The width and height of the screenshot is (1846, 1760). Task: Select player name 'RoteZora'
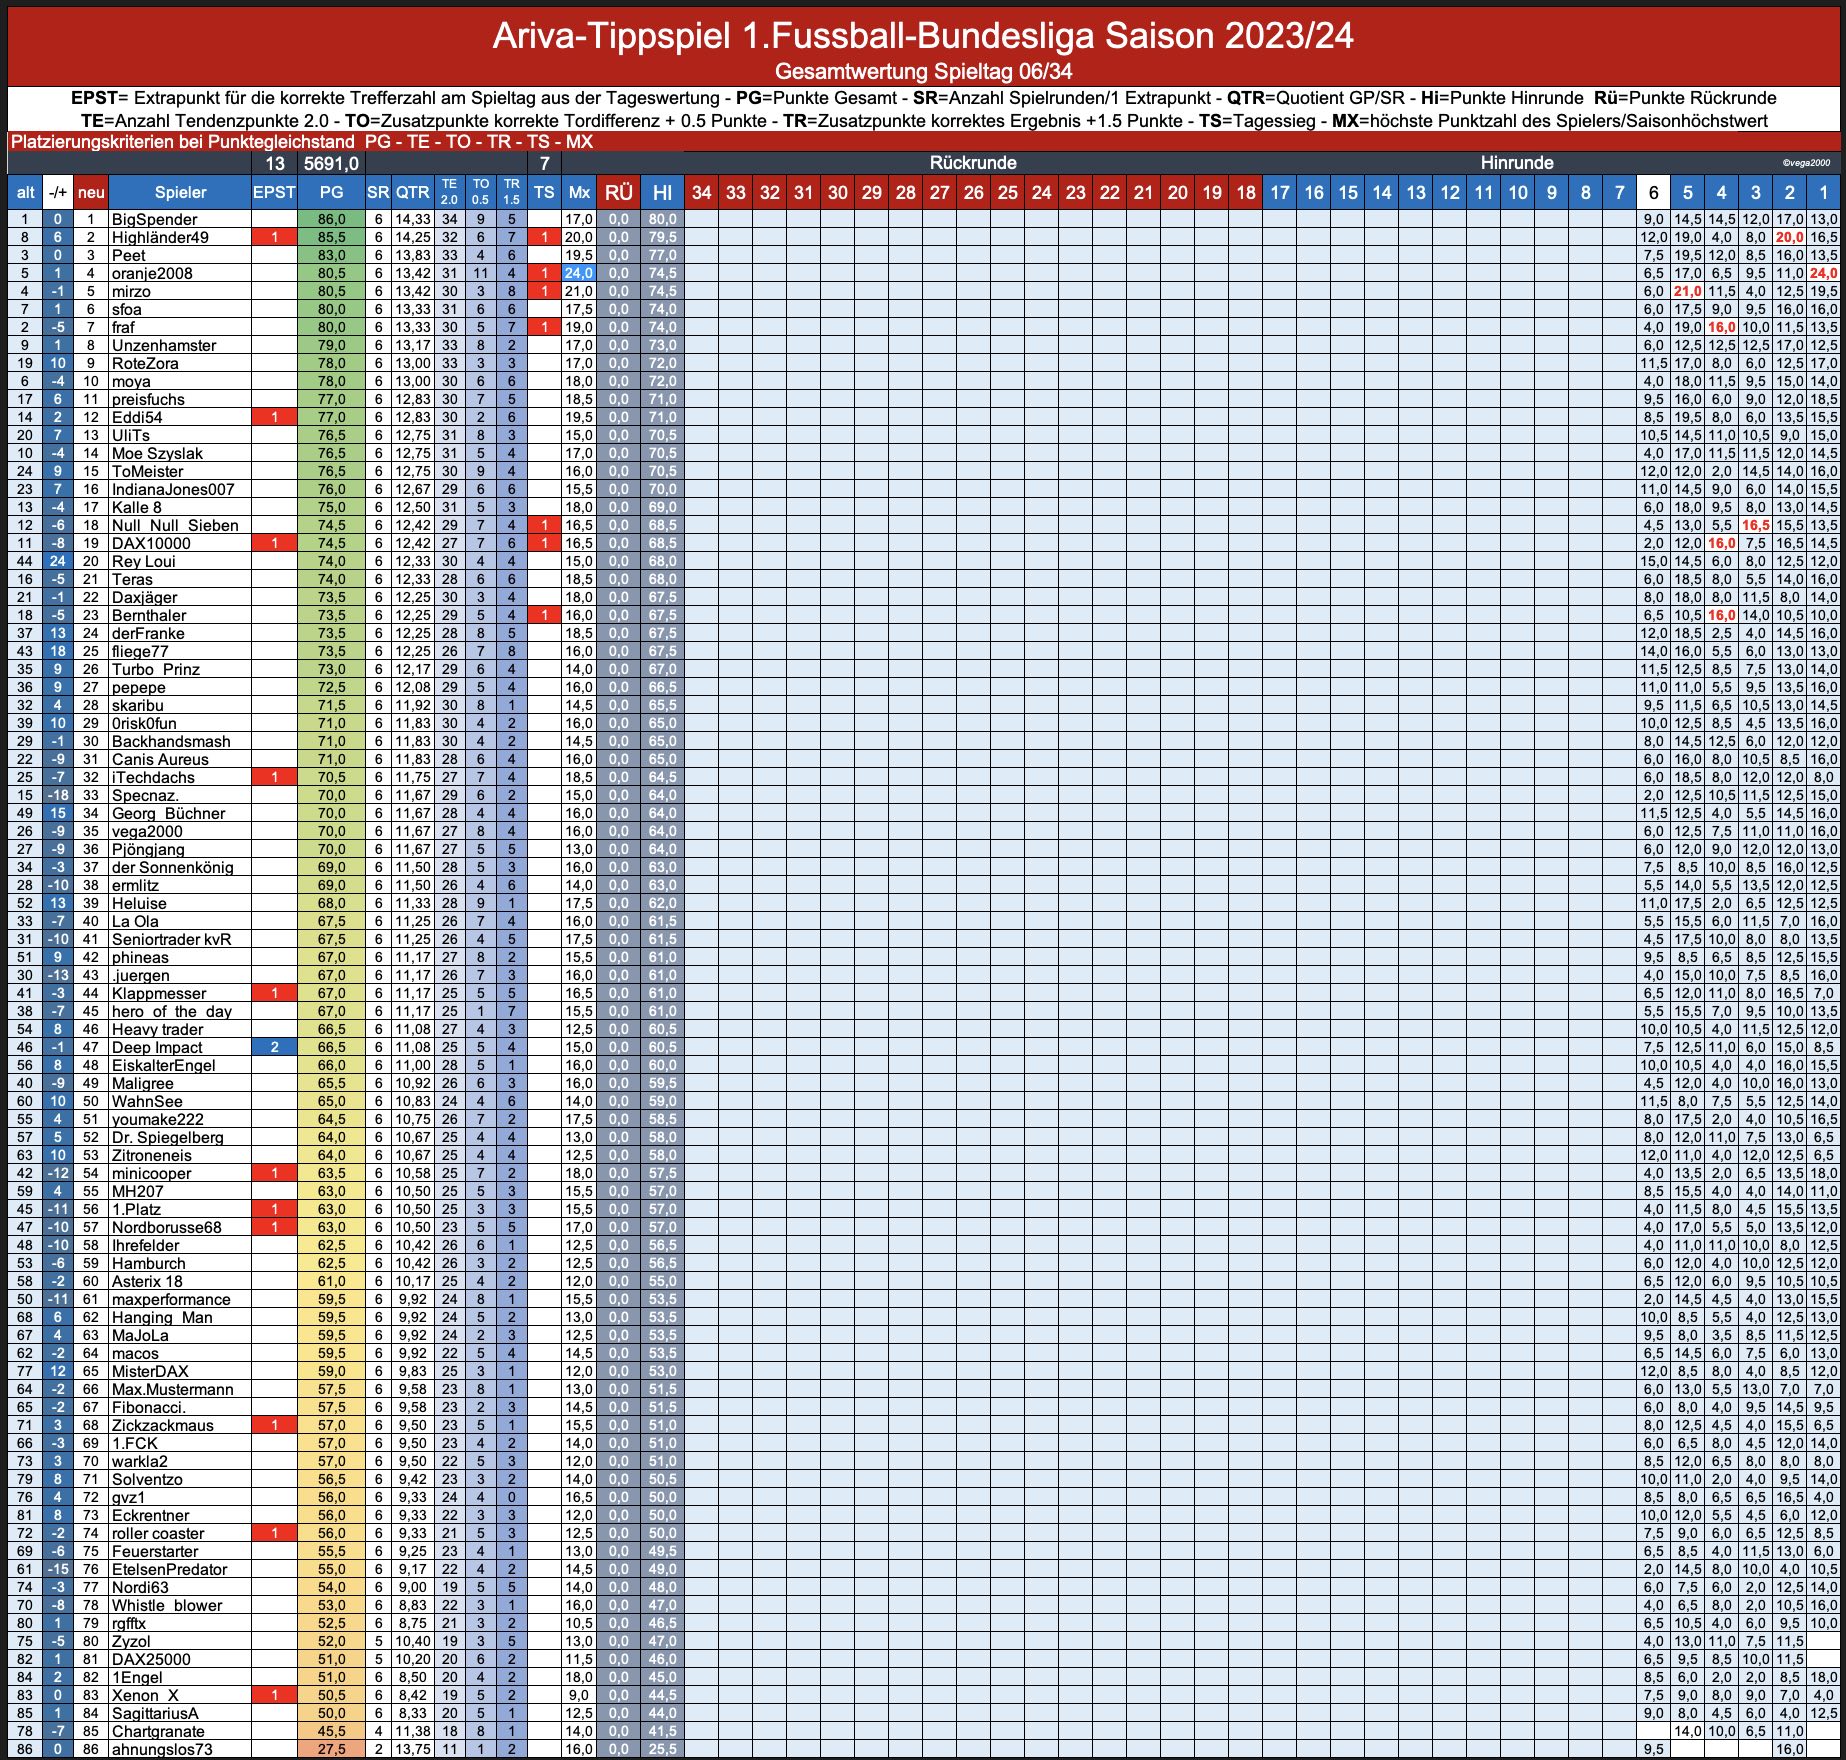pos(145,363)
